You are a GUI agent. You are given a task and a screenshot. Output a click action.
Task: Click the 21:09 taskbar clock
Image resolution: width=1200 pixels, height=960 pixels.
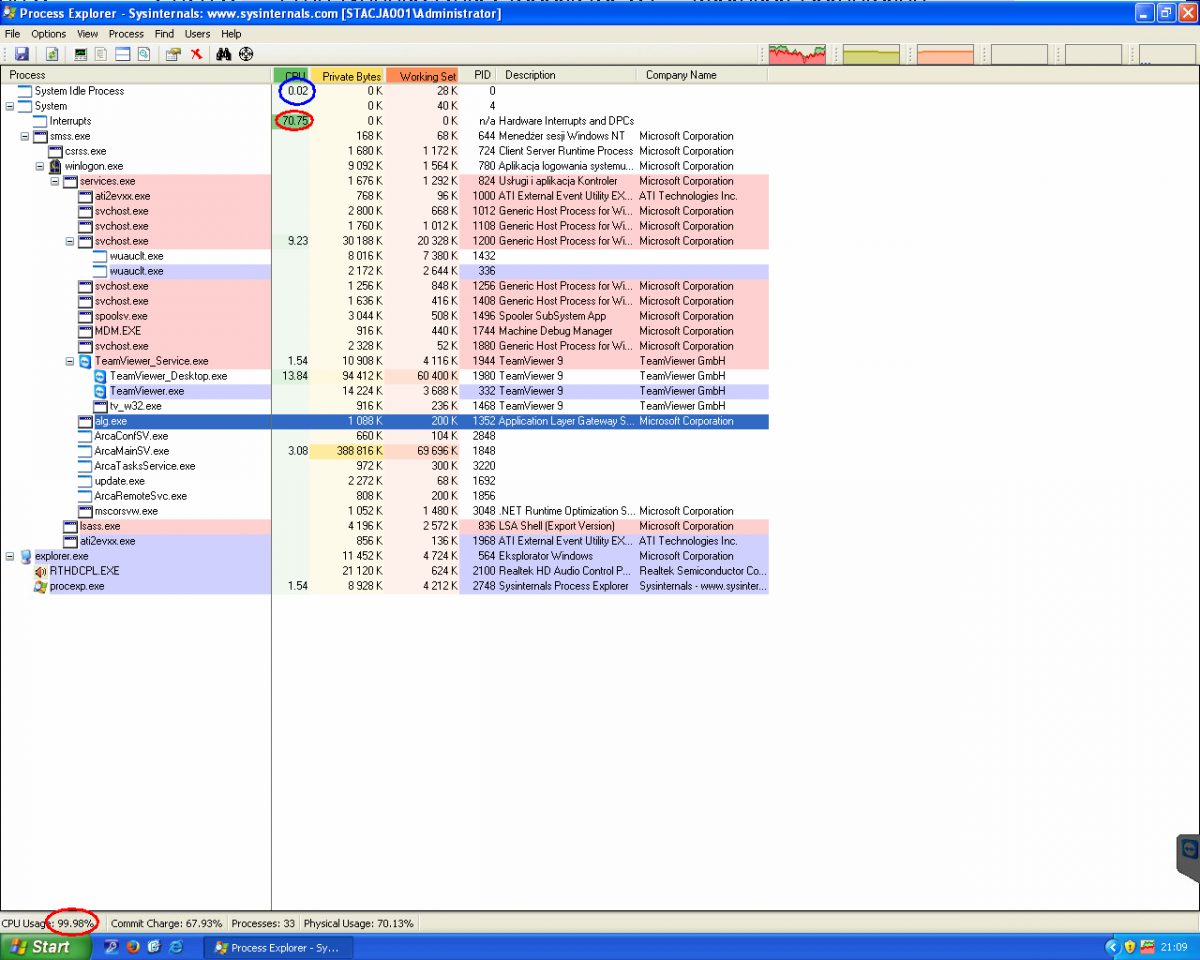click(x=1174, y=947)
